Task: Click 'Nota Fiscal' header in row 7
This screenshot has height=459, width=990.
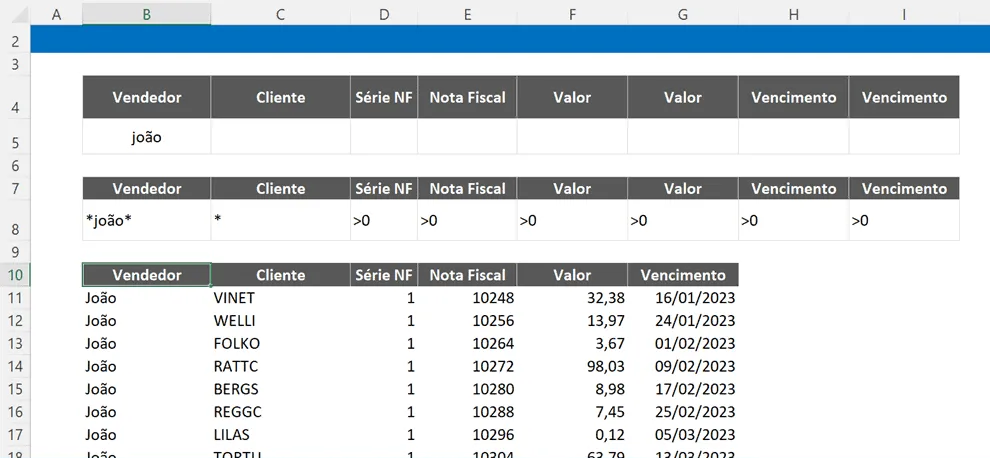Action: pos(467,188)
